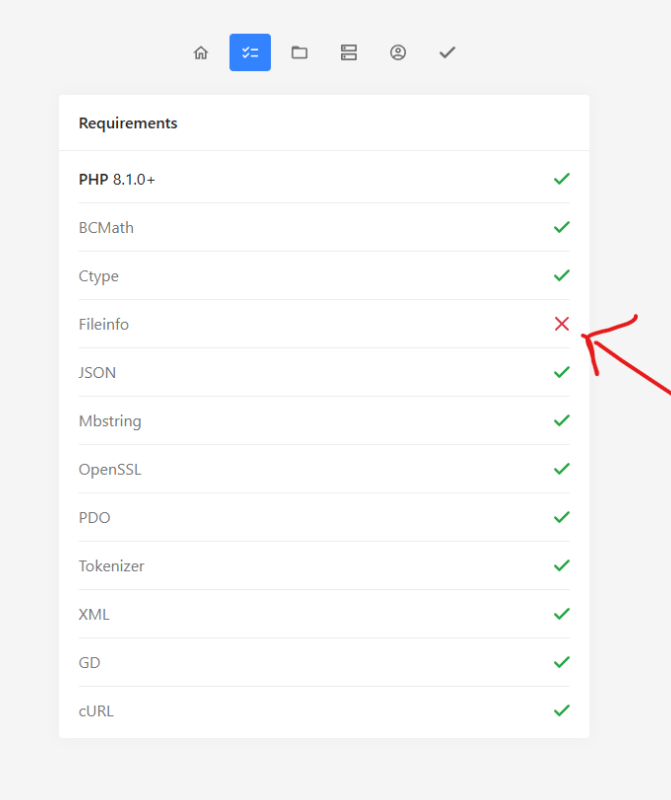This screenshot has height=800, width=671.
Task: Select the JSON requirement label
Action: [x=97, y=373]
